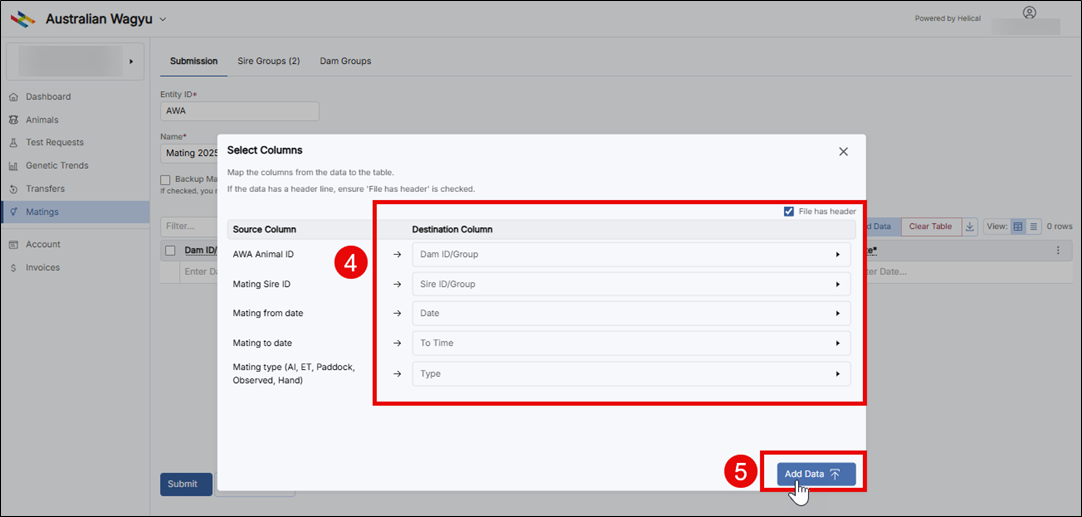Switch to grid view icon
This screenshot has height=517, width=1082.
point(1018,226)
